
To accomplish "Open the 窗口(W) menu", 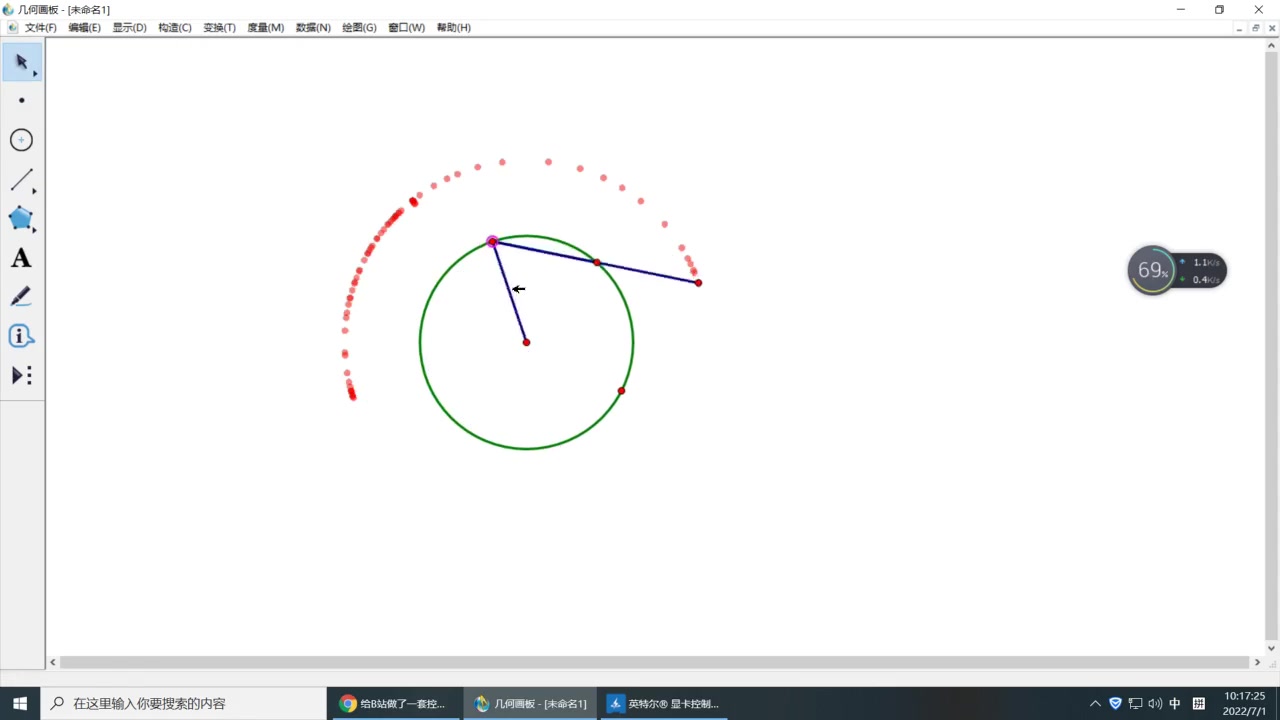I will pos(406,28).
